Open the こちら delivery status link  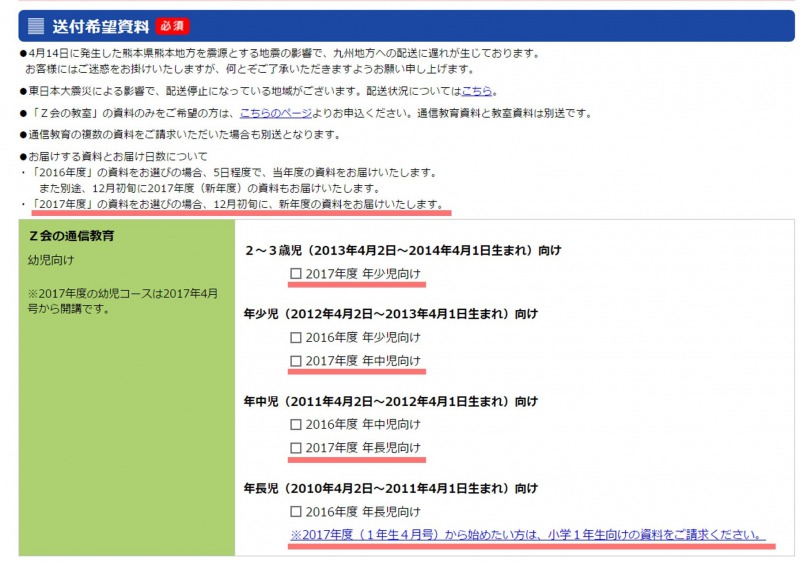click(x=477, y=91)
